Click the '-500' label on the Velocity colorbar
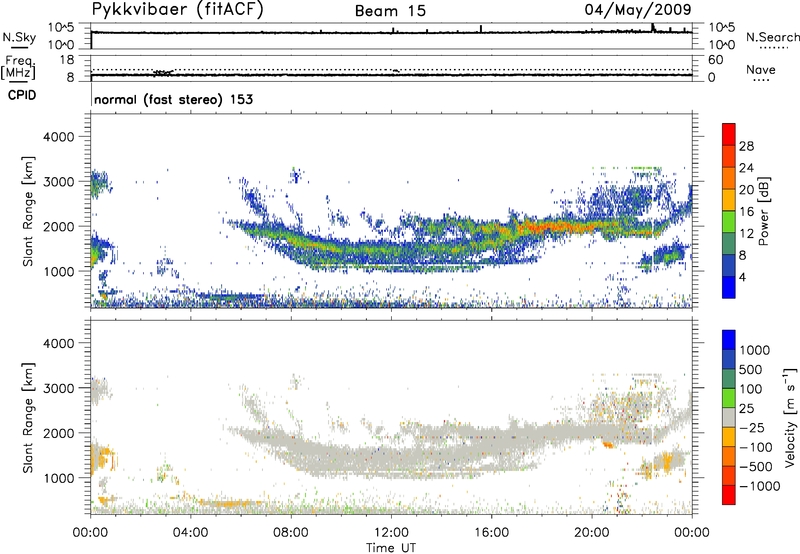 pos(756,466)
